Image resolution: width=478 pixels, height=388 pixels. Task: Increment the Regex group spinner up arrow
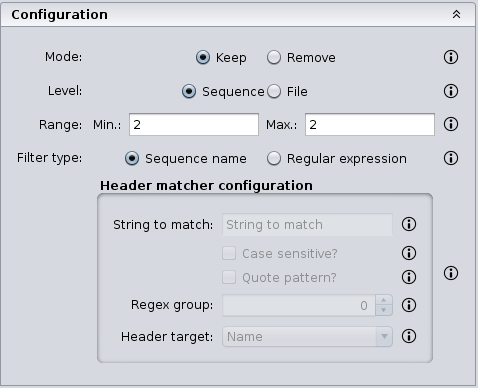[x=384, y=300]
